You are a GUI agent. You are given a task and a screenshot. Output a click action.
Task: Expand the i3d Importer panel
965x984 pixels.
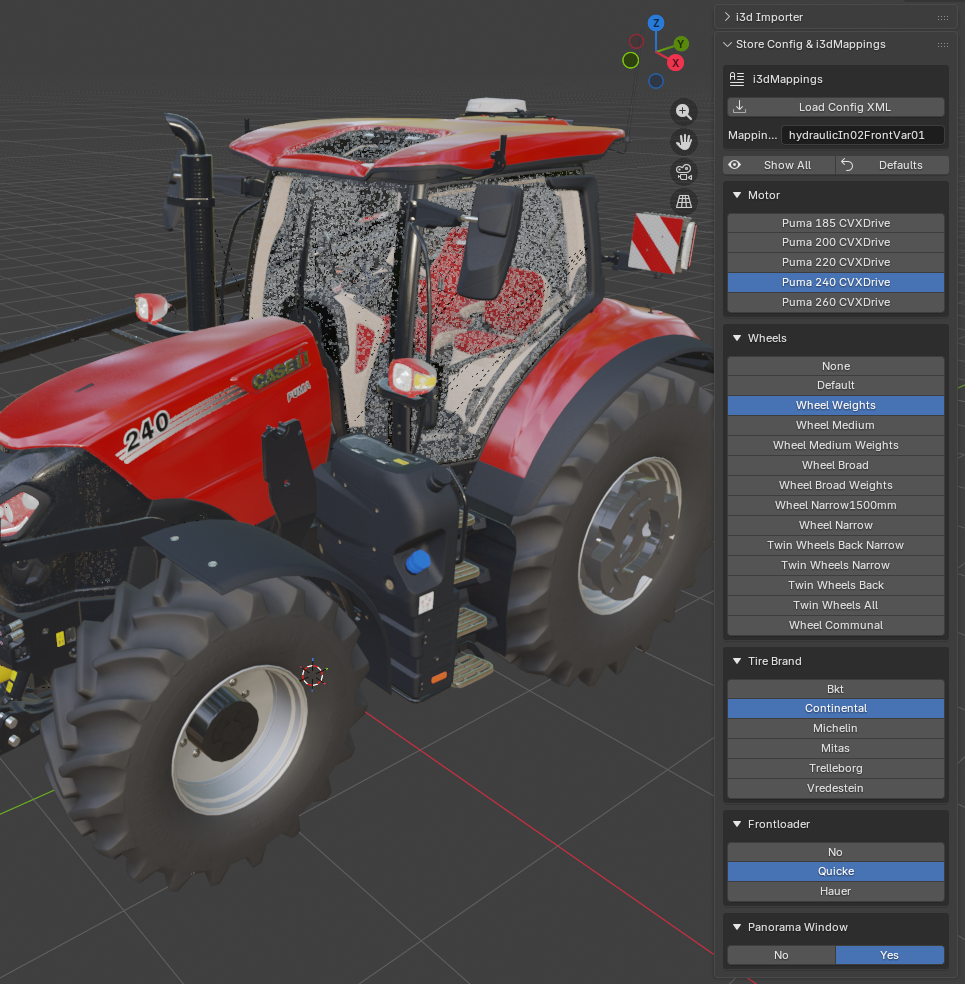tap(727, 17)
